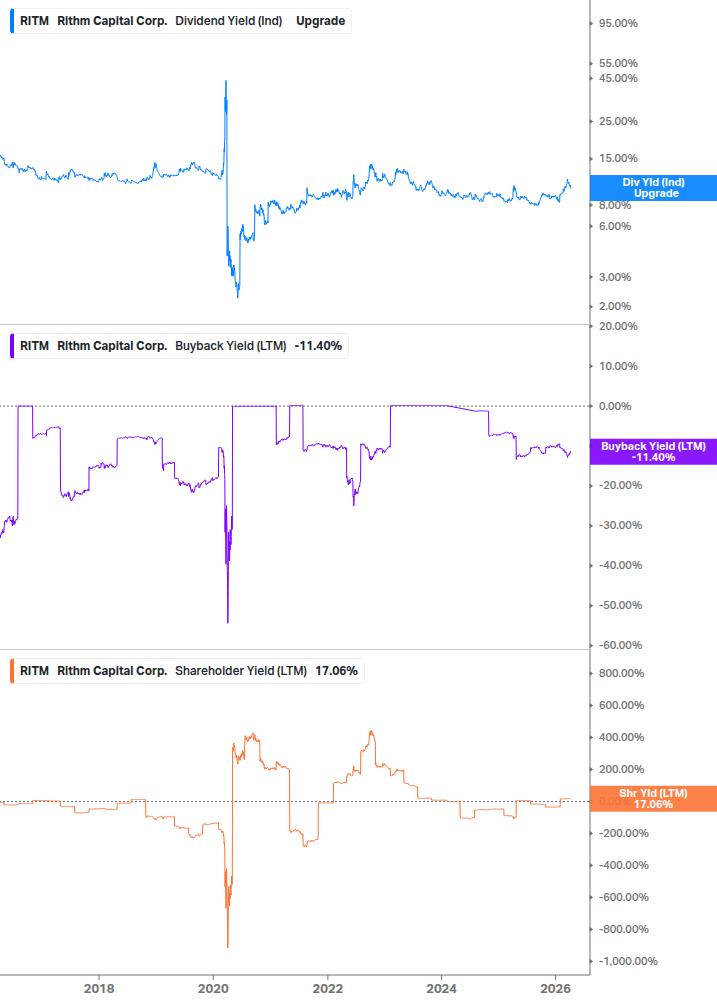The height and width of the screenshot is (1005, 717).
Task: Click the blue Div Yld (Ind) axis tag
Action: click(653, 187)
